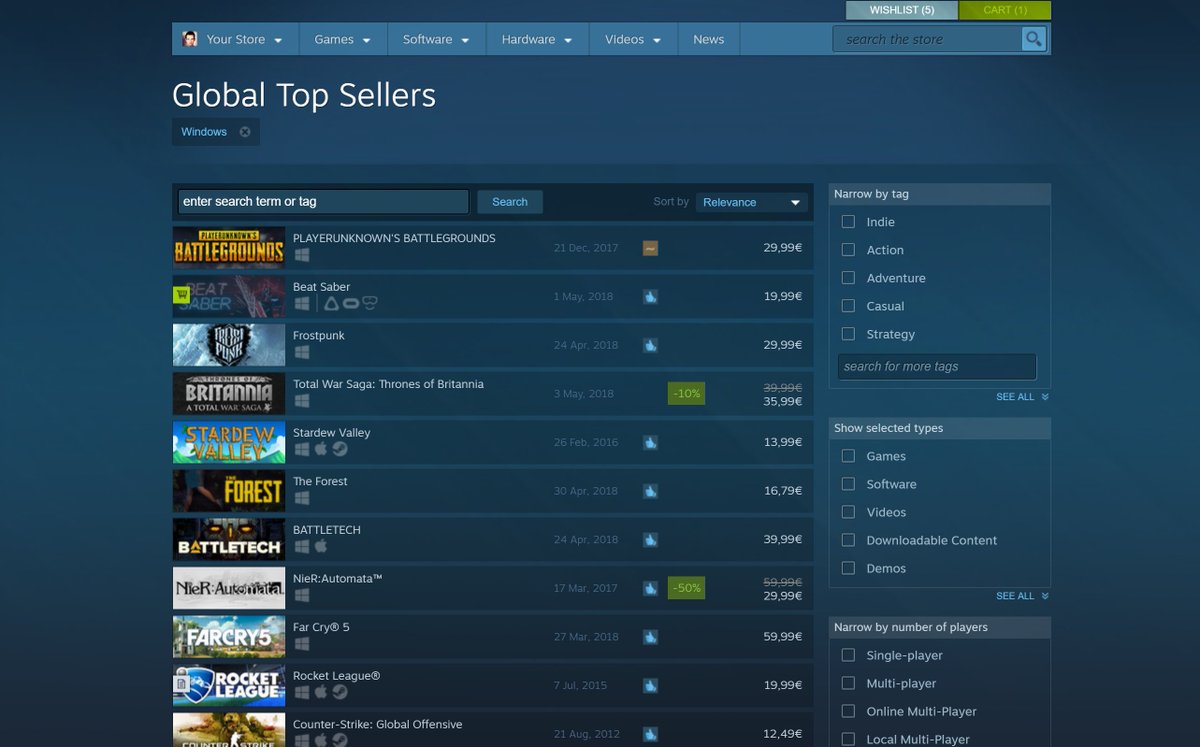The width and height of the screenshot is (1200, 747).
Task: Click the user avatar next to Your Store
Action: [x=190, y=39]
